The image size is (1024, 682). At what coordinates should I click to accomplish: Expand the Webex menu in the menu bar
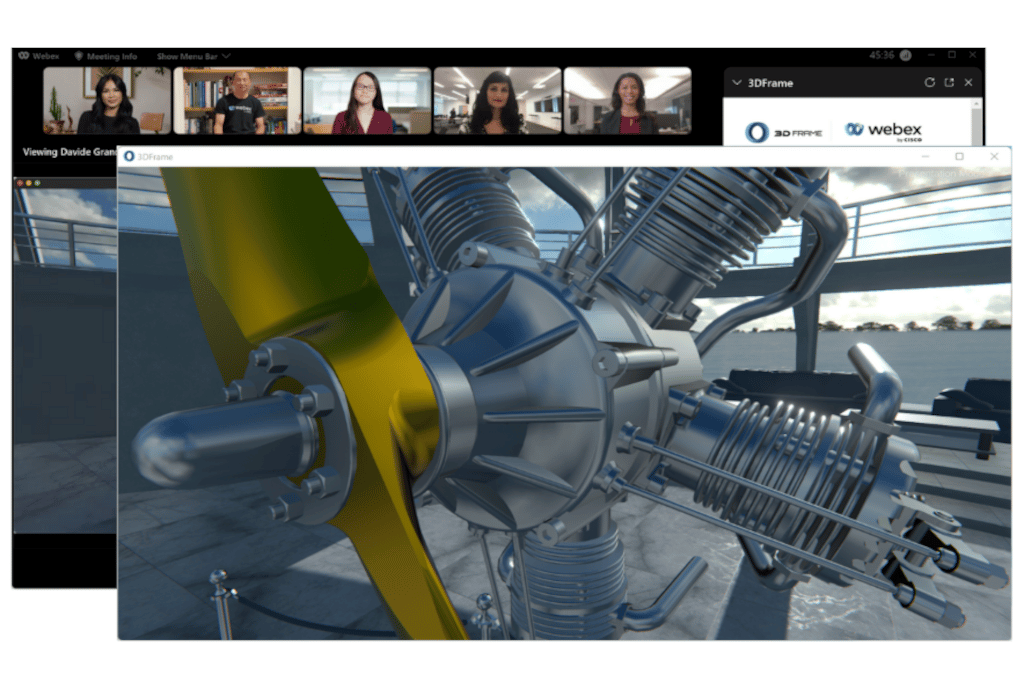pyautogui.click(x=44, y=56)
